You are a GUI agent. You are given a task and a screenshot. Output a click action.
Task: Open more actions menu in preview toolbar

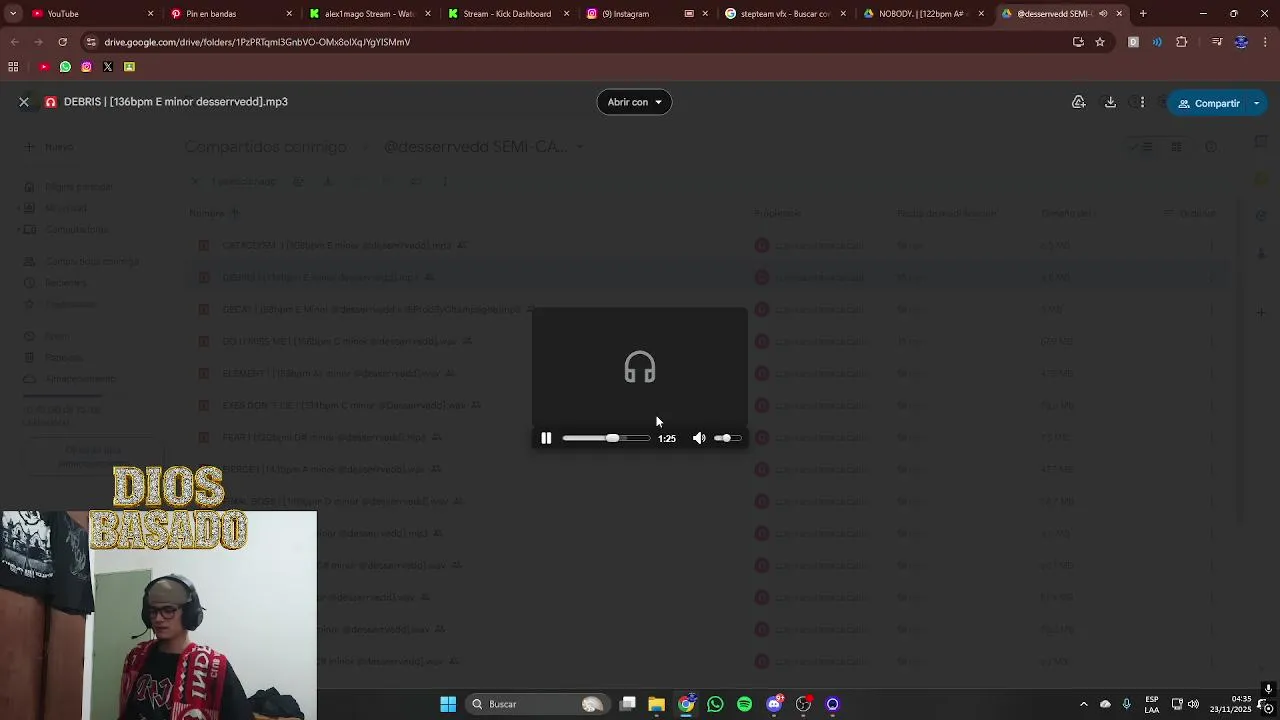point(1142,102)
